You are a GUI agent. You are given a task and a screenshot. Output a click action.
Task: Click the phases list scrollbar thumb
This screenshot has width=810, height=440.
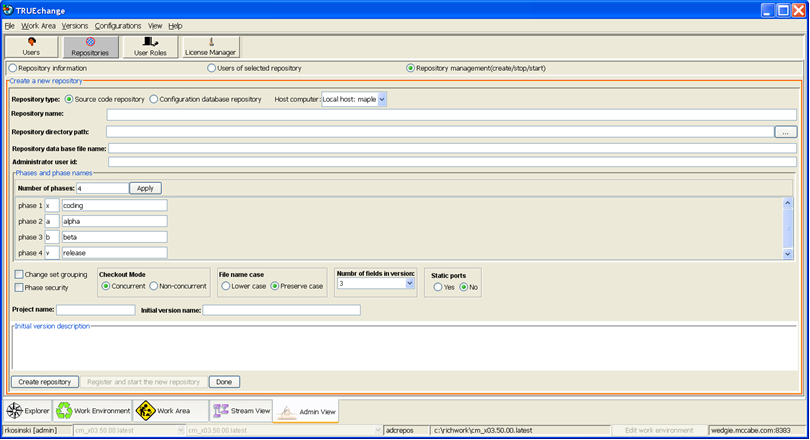[x=788, y=228]
